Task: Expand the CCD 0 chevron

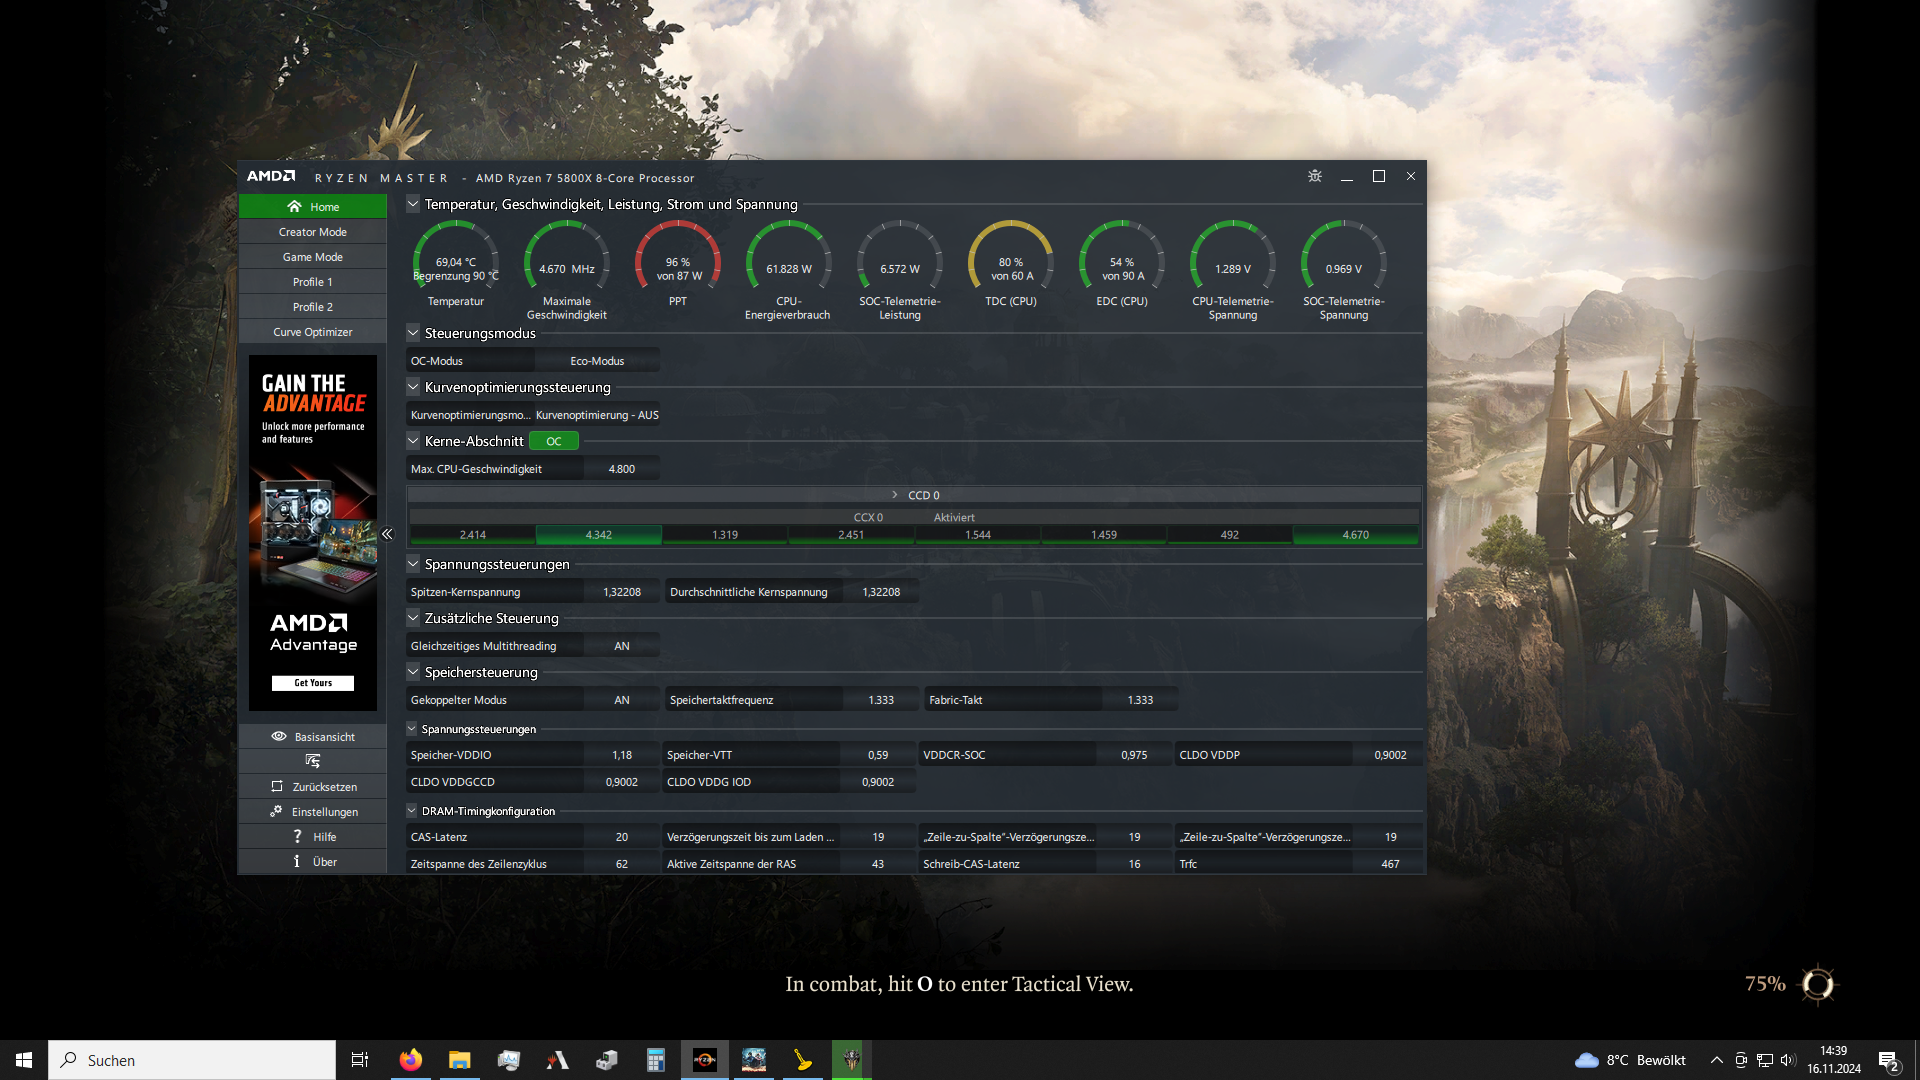Action: pos(895,495)
